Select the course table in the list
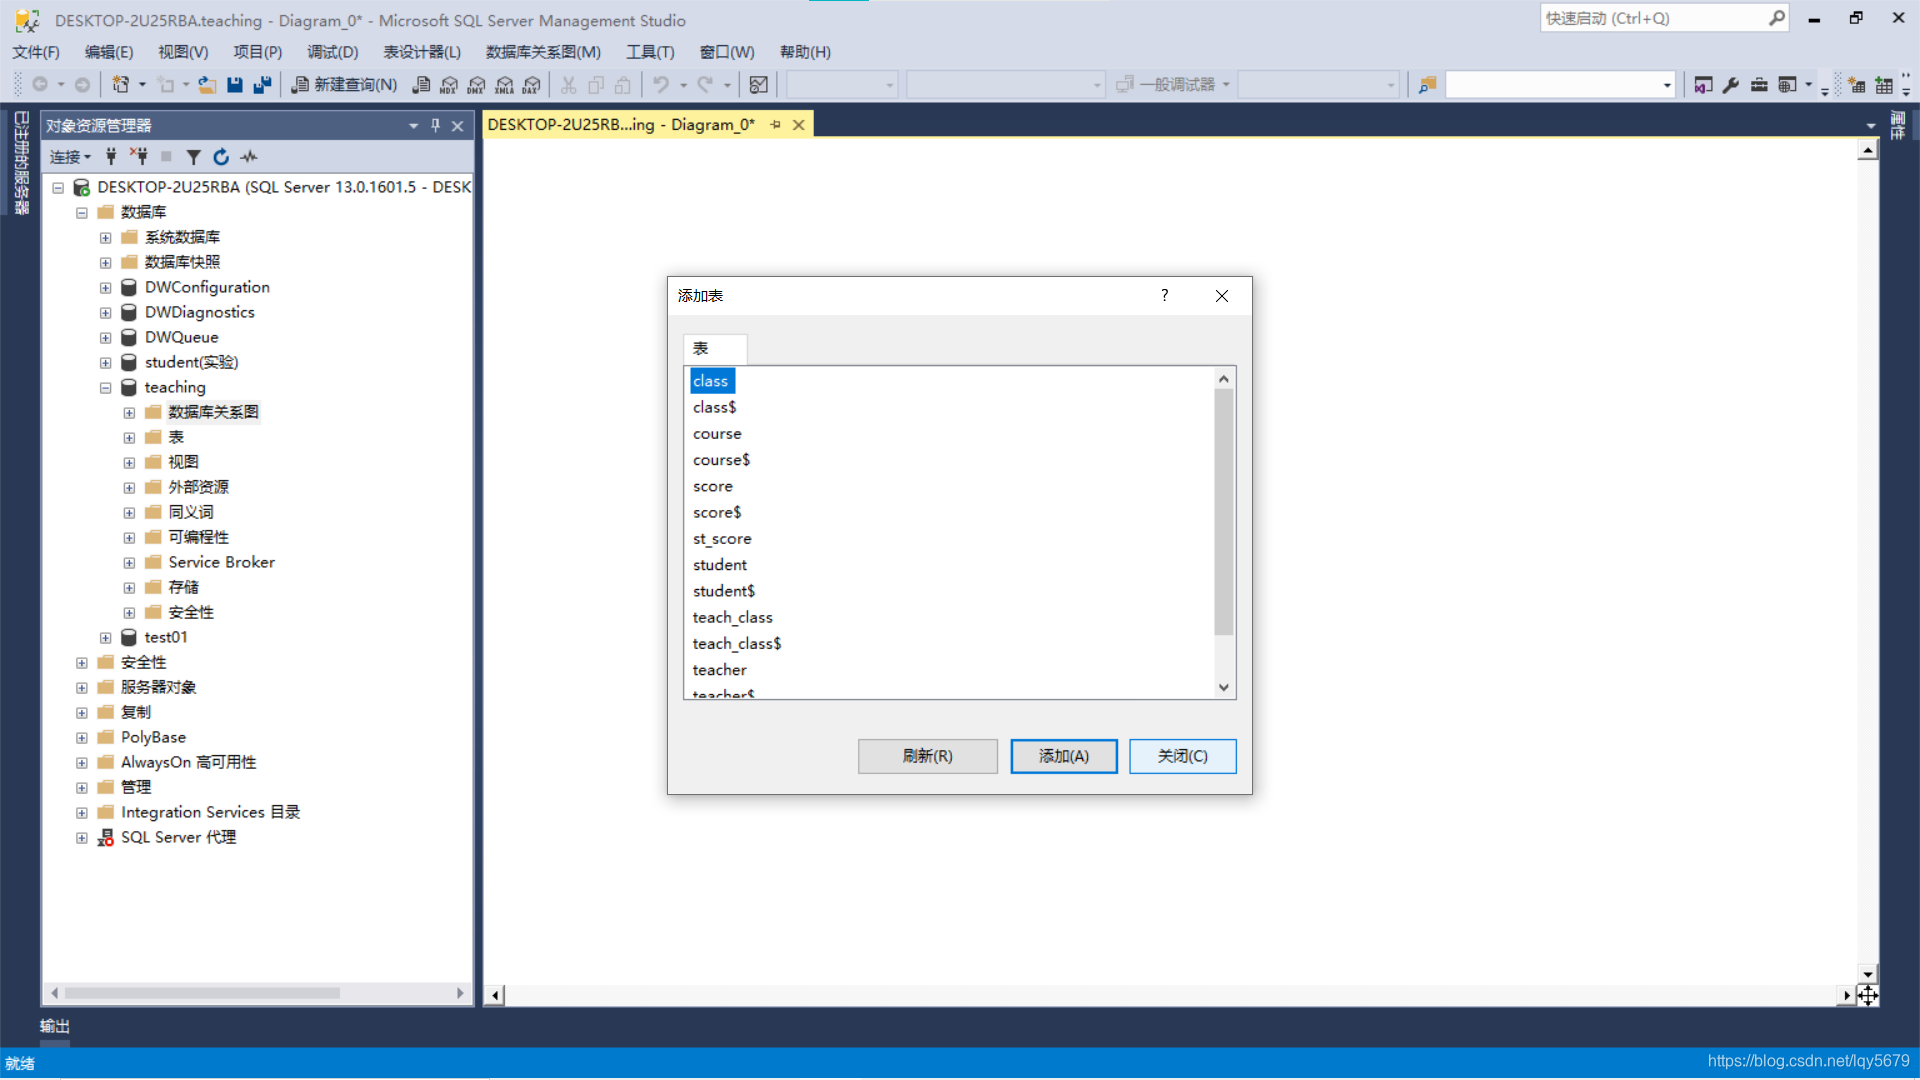This screenshot has width=1920, height=1080. pyautogui.click(x=717, y=434)
